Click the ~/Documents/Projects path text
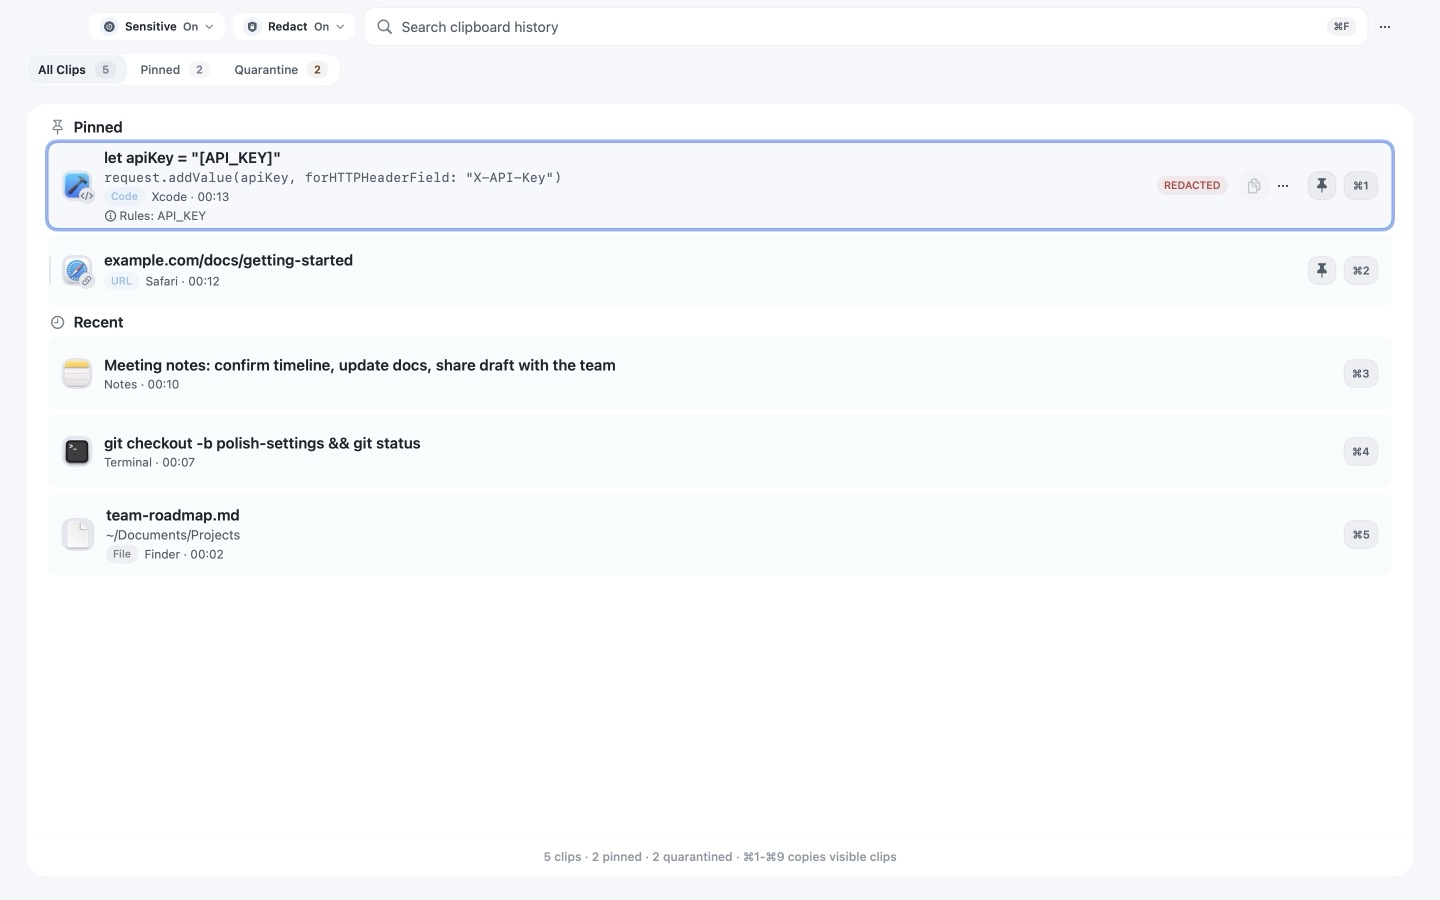Screen dimensions: 1440x900 tap(173, 535)
